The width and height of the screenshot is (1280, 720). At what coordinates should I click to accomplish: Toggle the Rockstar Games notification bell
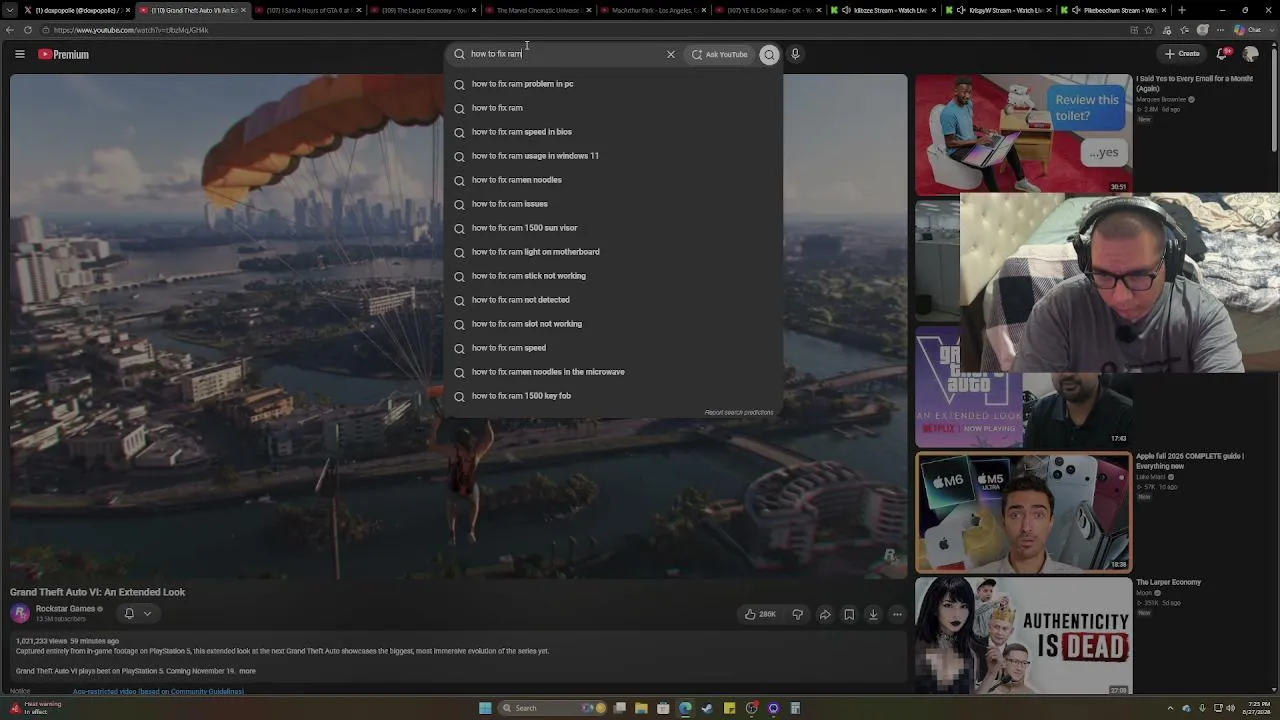(129, 613)
